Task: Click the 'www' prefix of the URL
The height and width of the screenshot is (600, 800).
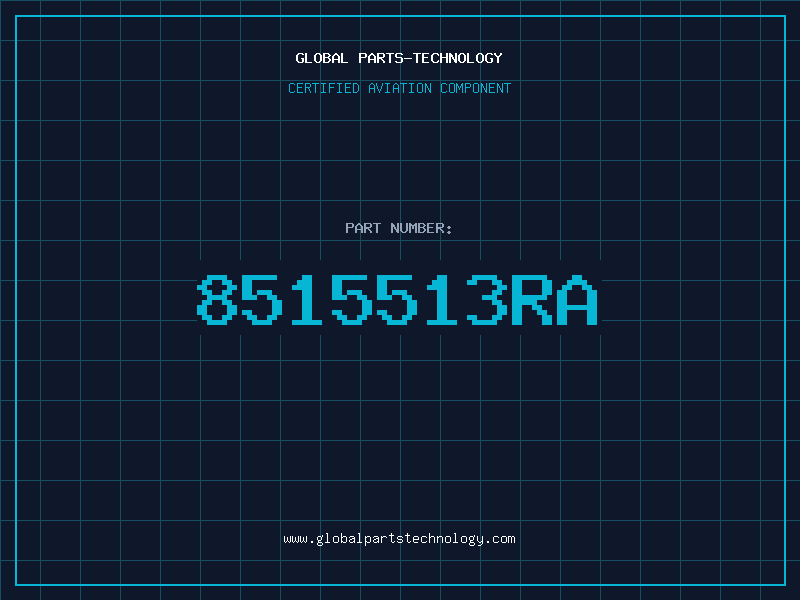Action: click(295, 539)
